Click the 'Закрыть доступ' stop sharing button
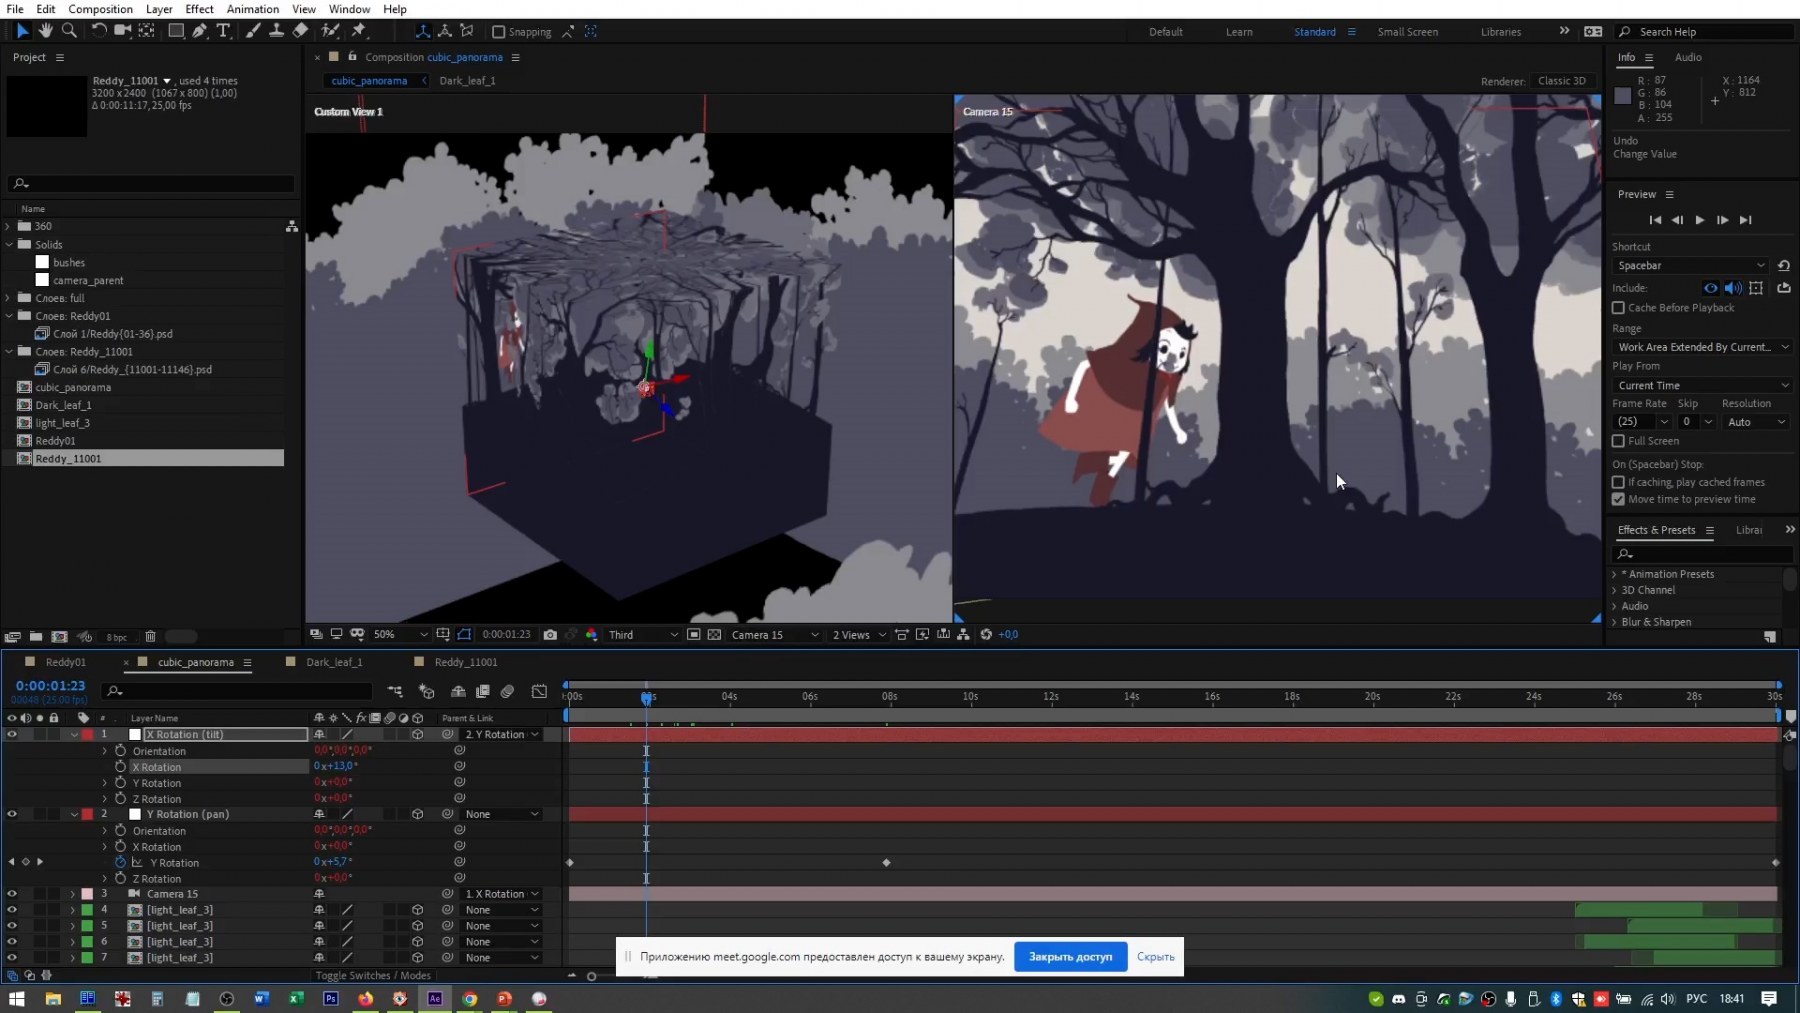Viewport: 1800px width, 1013px height. [x=1070, y=956]
